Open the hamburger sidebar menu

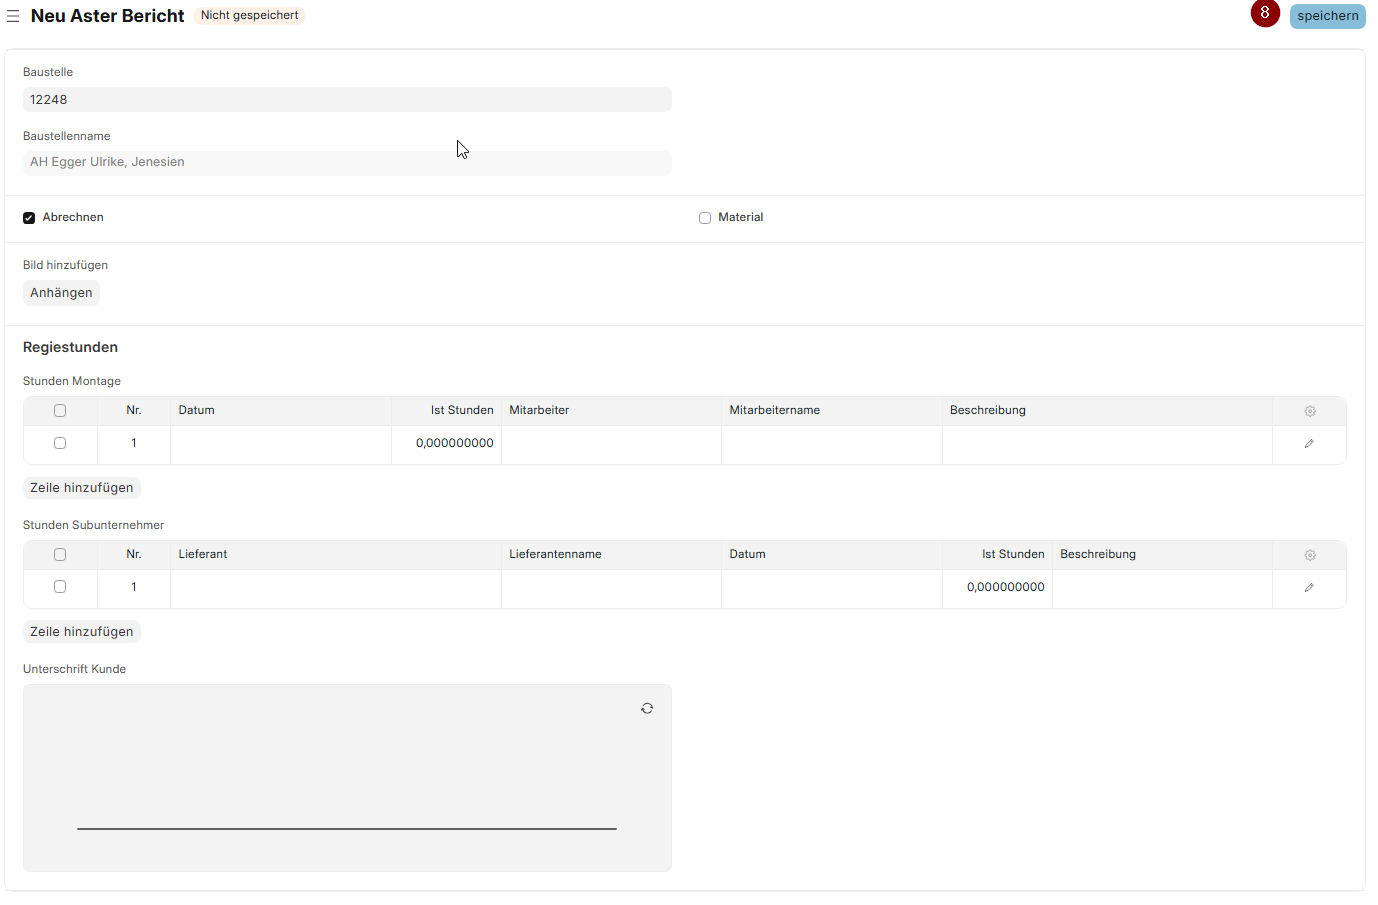13,16
